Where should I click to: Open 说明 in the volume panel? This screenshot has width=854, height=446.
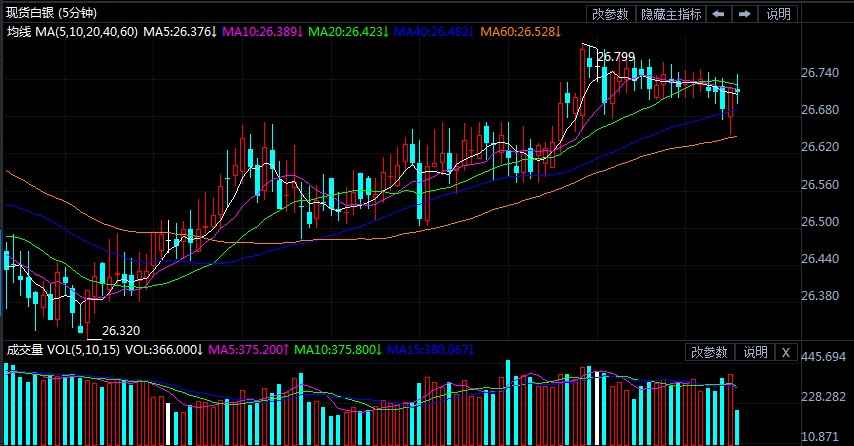coord(754,352)
